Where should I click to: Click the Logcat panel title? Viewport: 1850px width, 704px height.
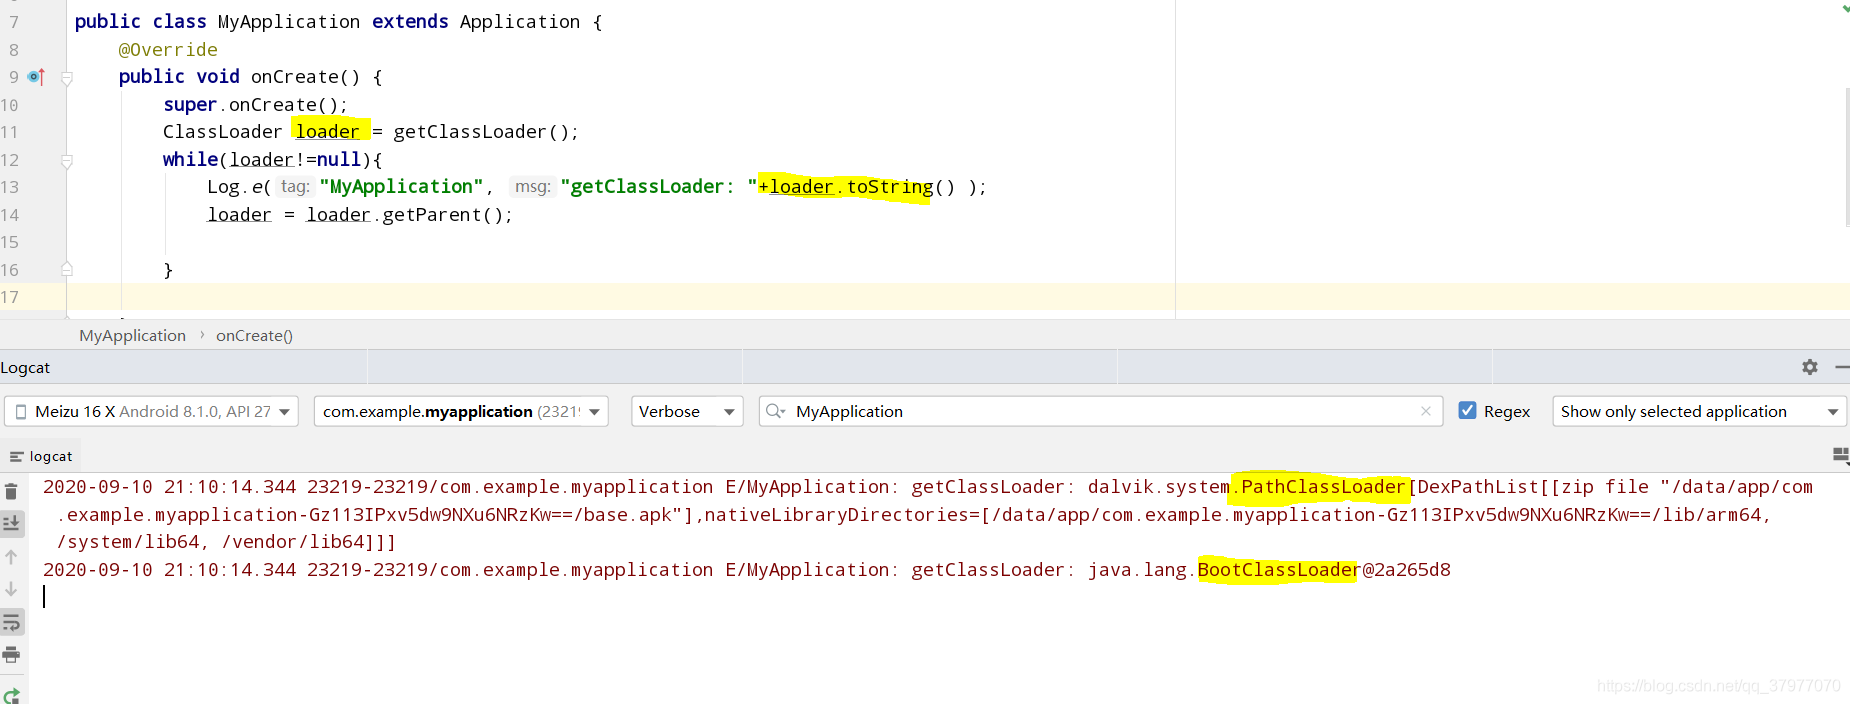pos(25,367)
